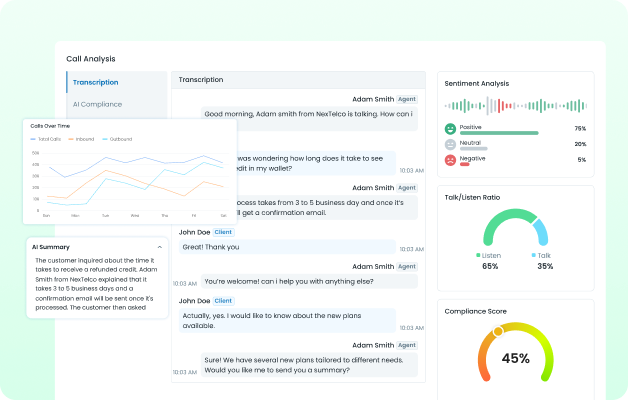The image size is (628, 400).
Task: Click the Agent badge on first Adam Smith message
Action: [407, 99]
